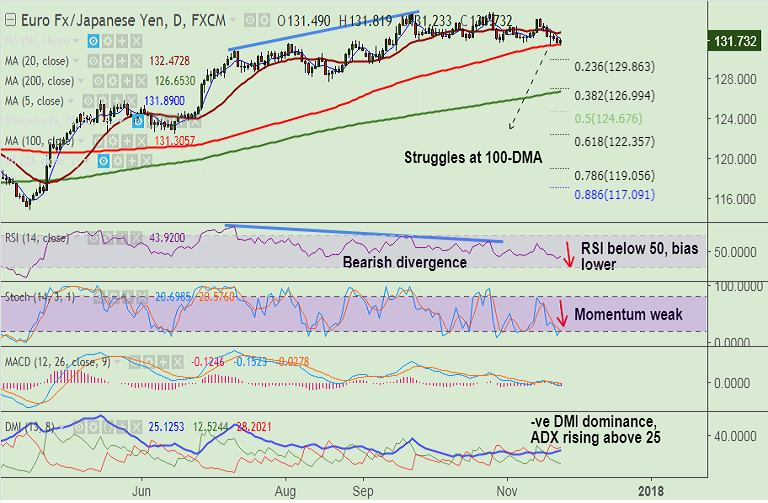The width and height of the screenshot is (768, 503).
Task: Hide MA (20, close) via eye icon
Action: [94, 61]
